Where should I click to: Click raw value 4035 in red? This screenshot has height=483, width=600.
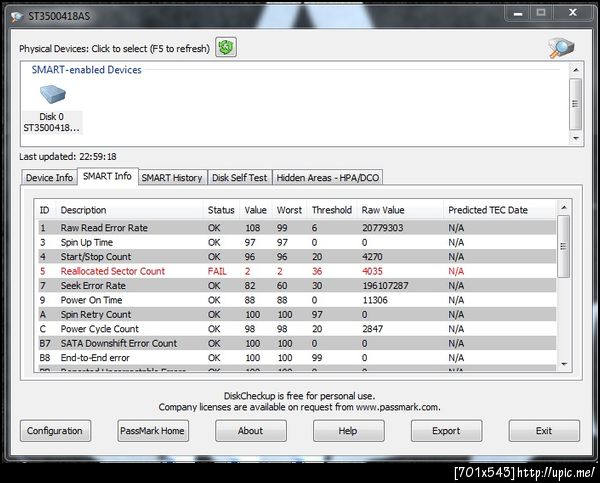click(372, 271)
